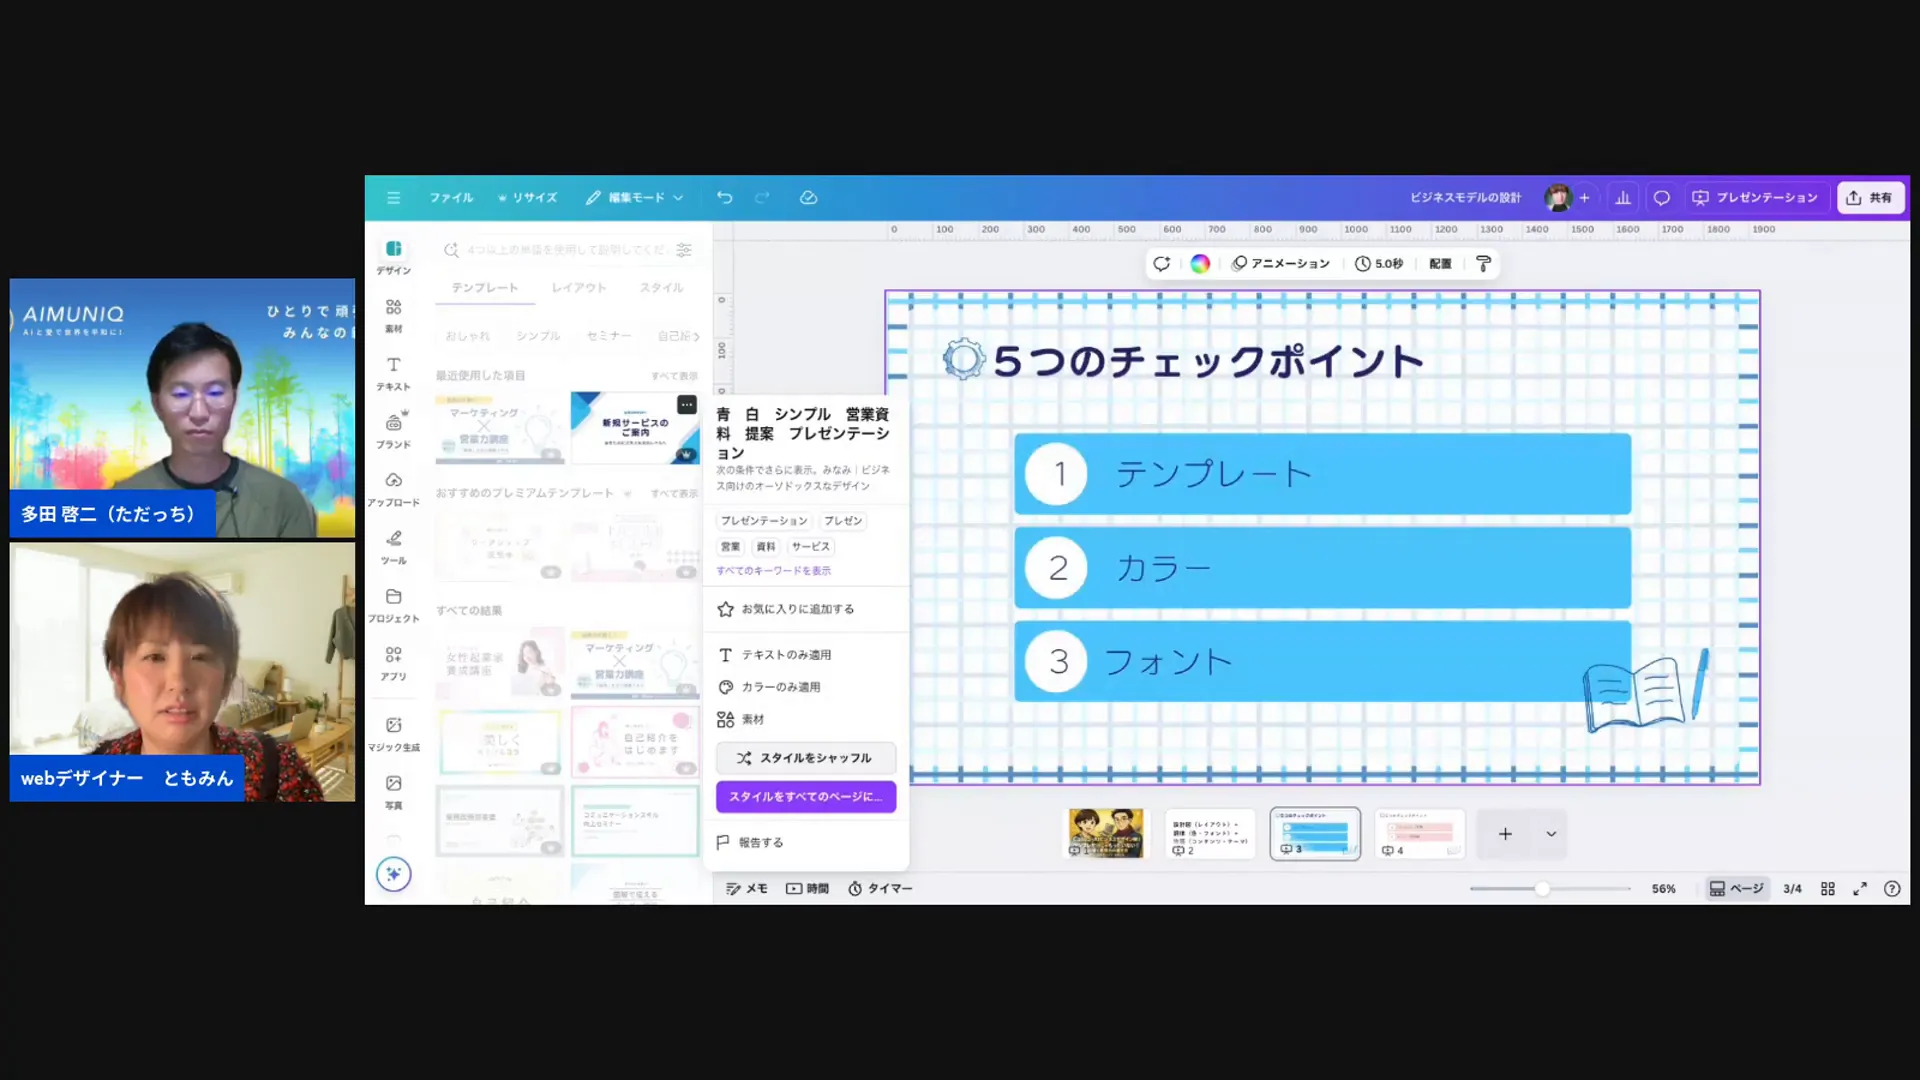Open the search filter sliders icon
Screen dimensions: 1920x1080
[x=684, y=250]
